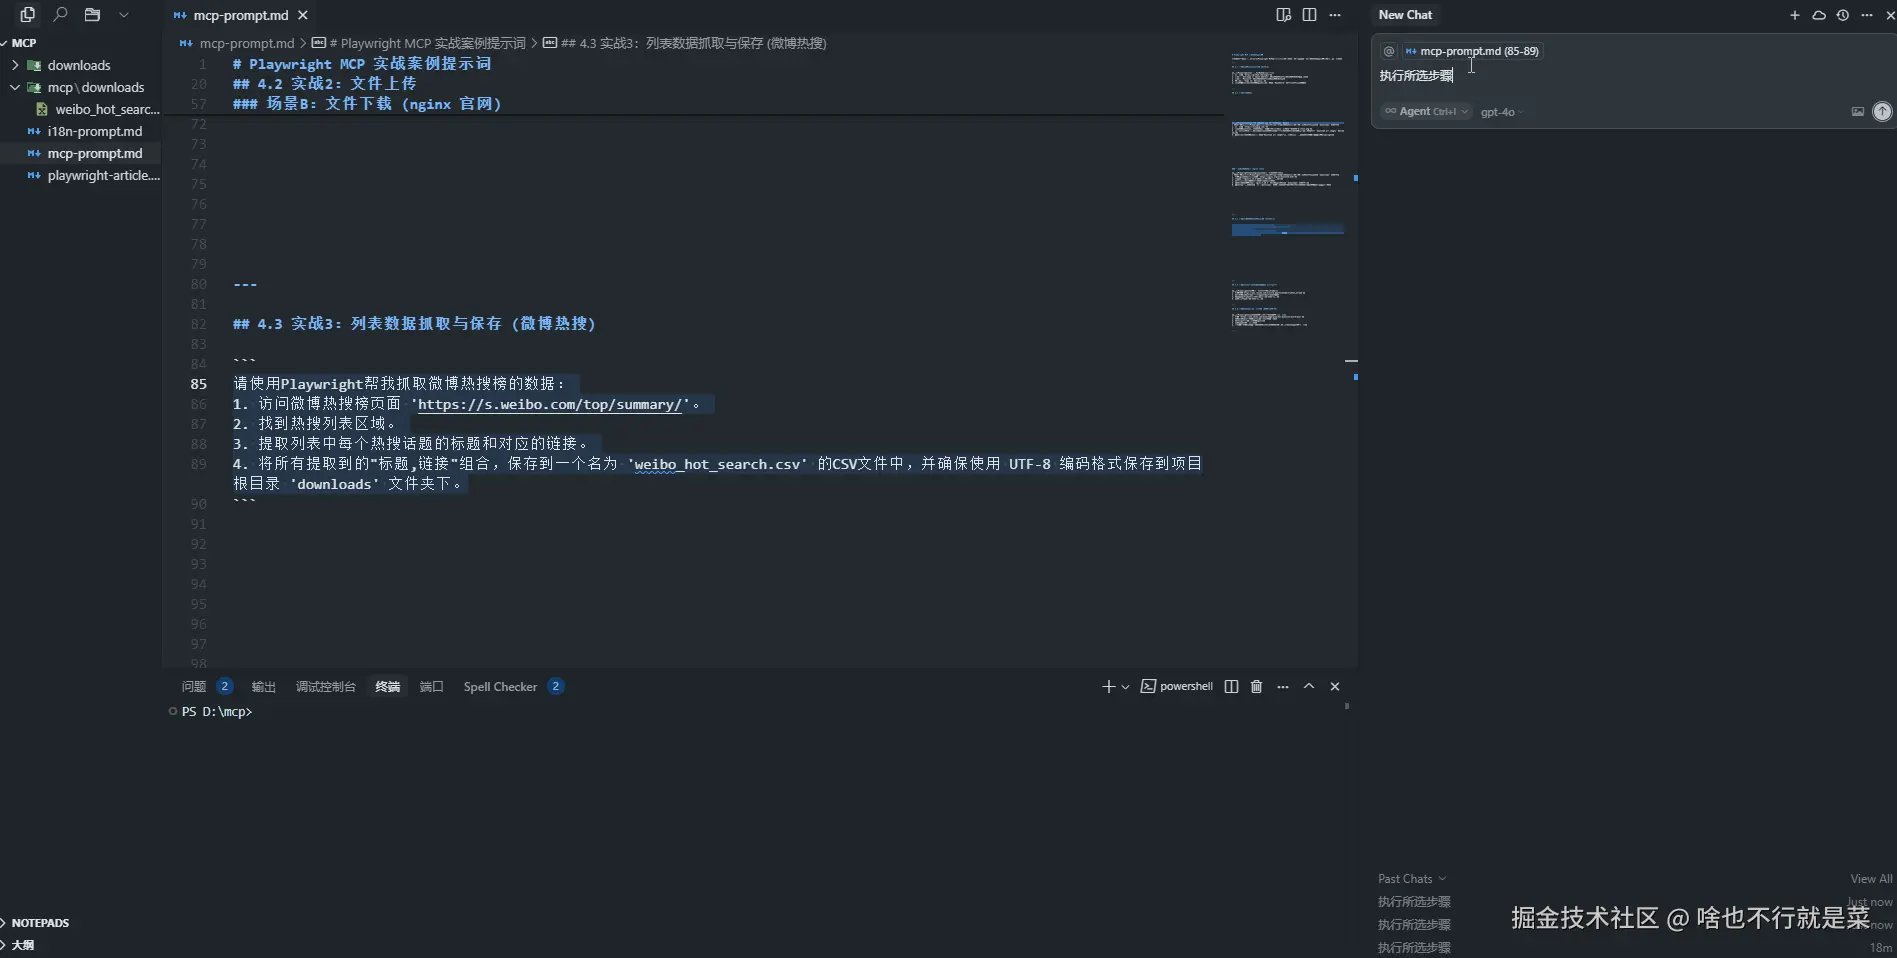Click the 4.3 实战3 breadcrumb segment
1897x958 pixels.
685,43
